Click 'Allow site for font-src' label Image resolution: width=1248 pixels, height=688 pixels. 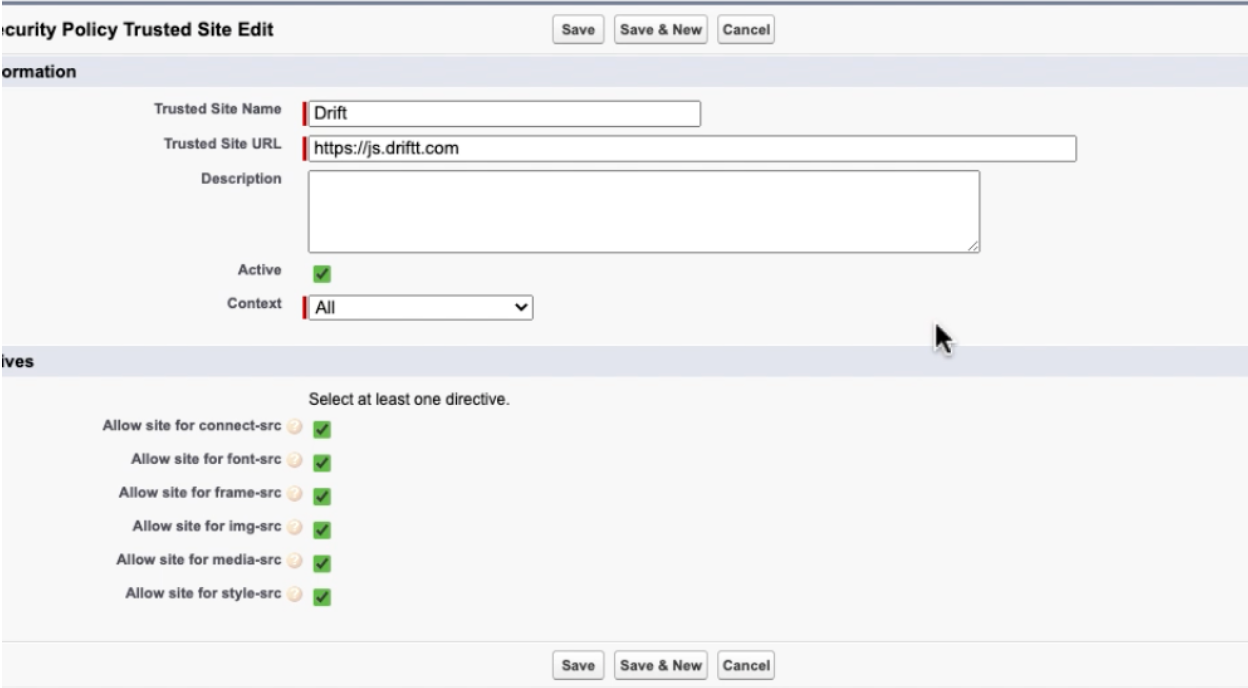[x=207, y=459]
